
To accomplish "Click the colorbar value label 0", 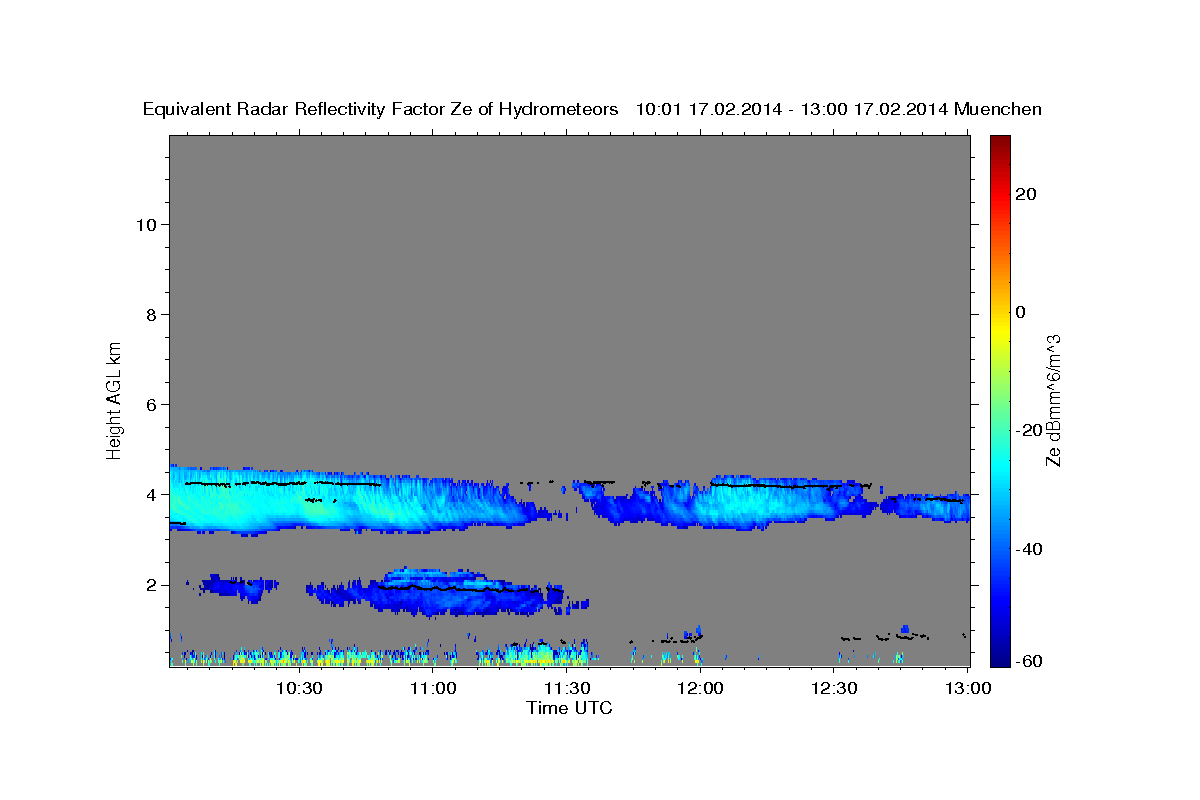I will [1020, 312].
